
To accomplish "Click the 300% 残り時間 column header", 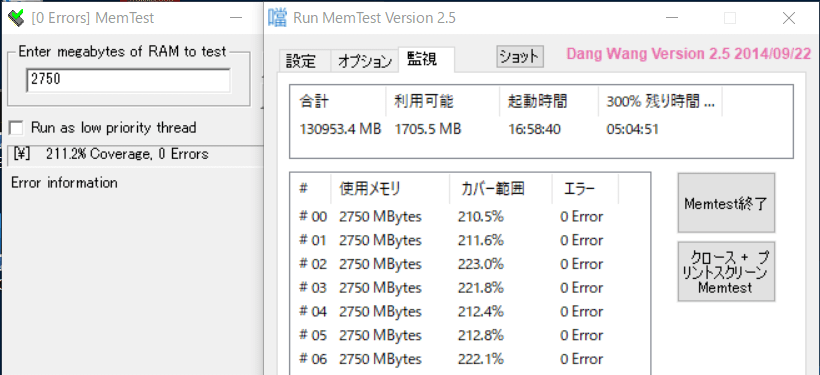I will click(x=660, y=101).
